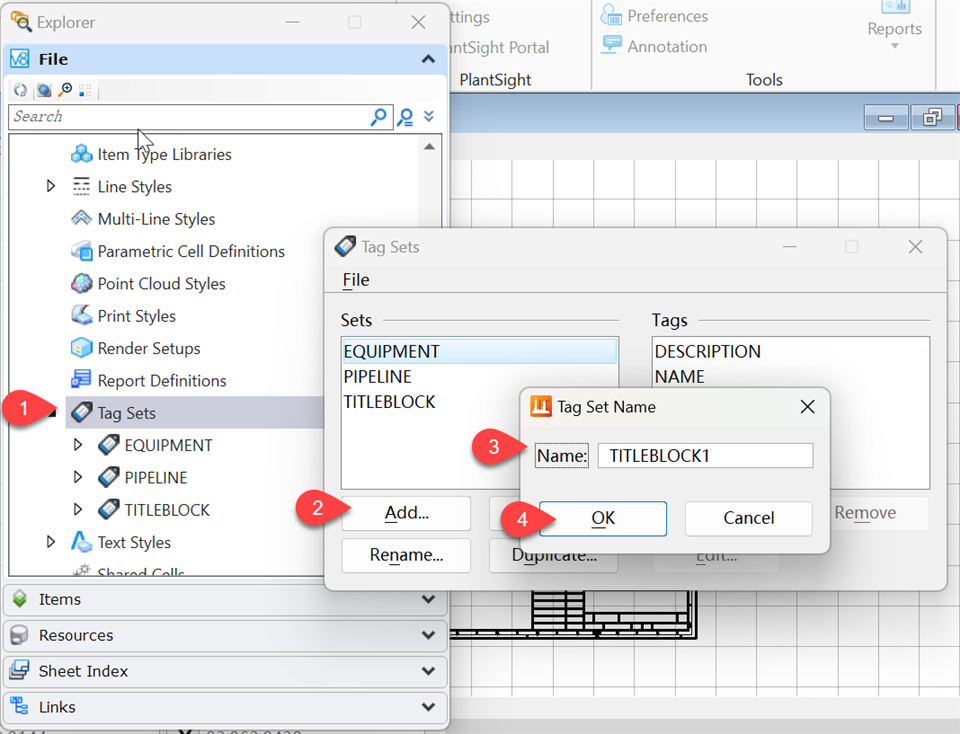This screenshot has height=734, width=960.
Task: Expand the Resources section
Action: (428, 635)
